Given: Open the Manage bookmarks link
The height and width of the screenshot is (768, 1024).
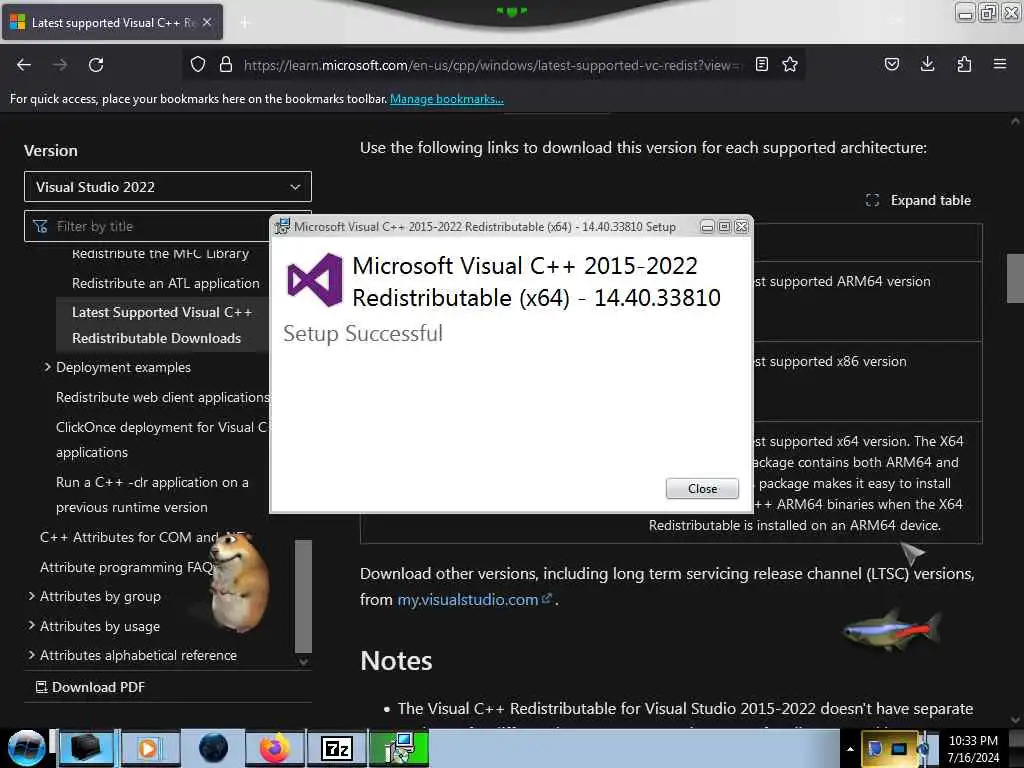Looking at the screenshot, I should tap(447, 99).
